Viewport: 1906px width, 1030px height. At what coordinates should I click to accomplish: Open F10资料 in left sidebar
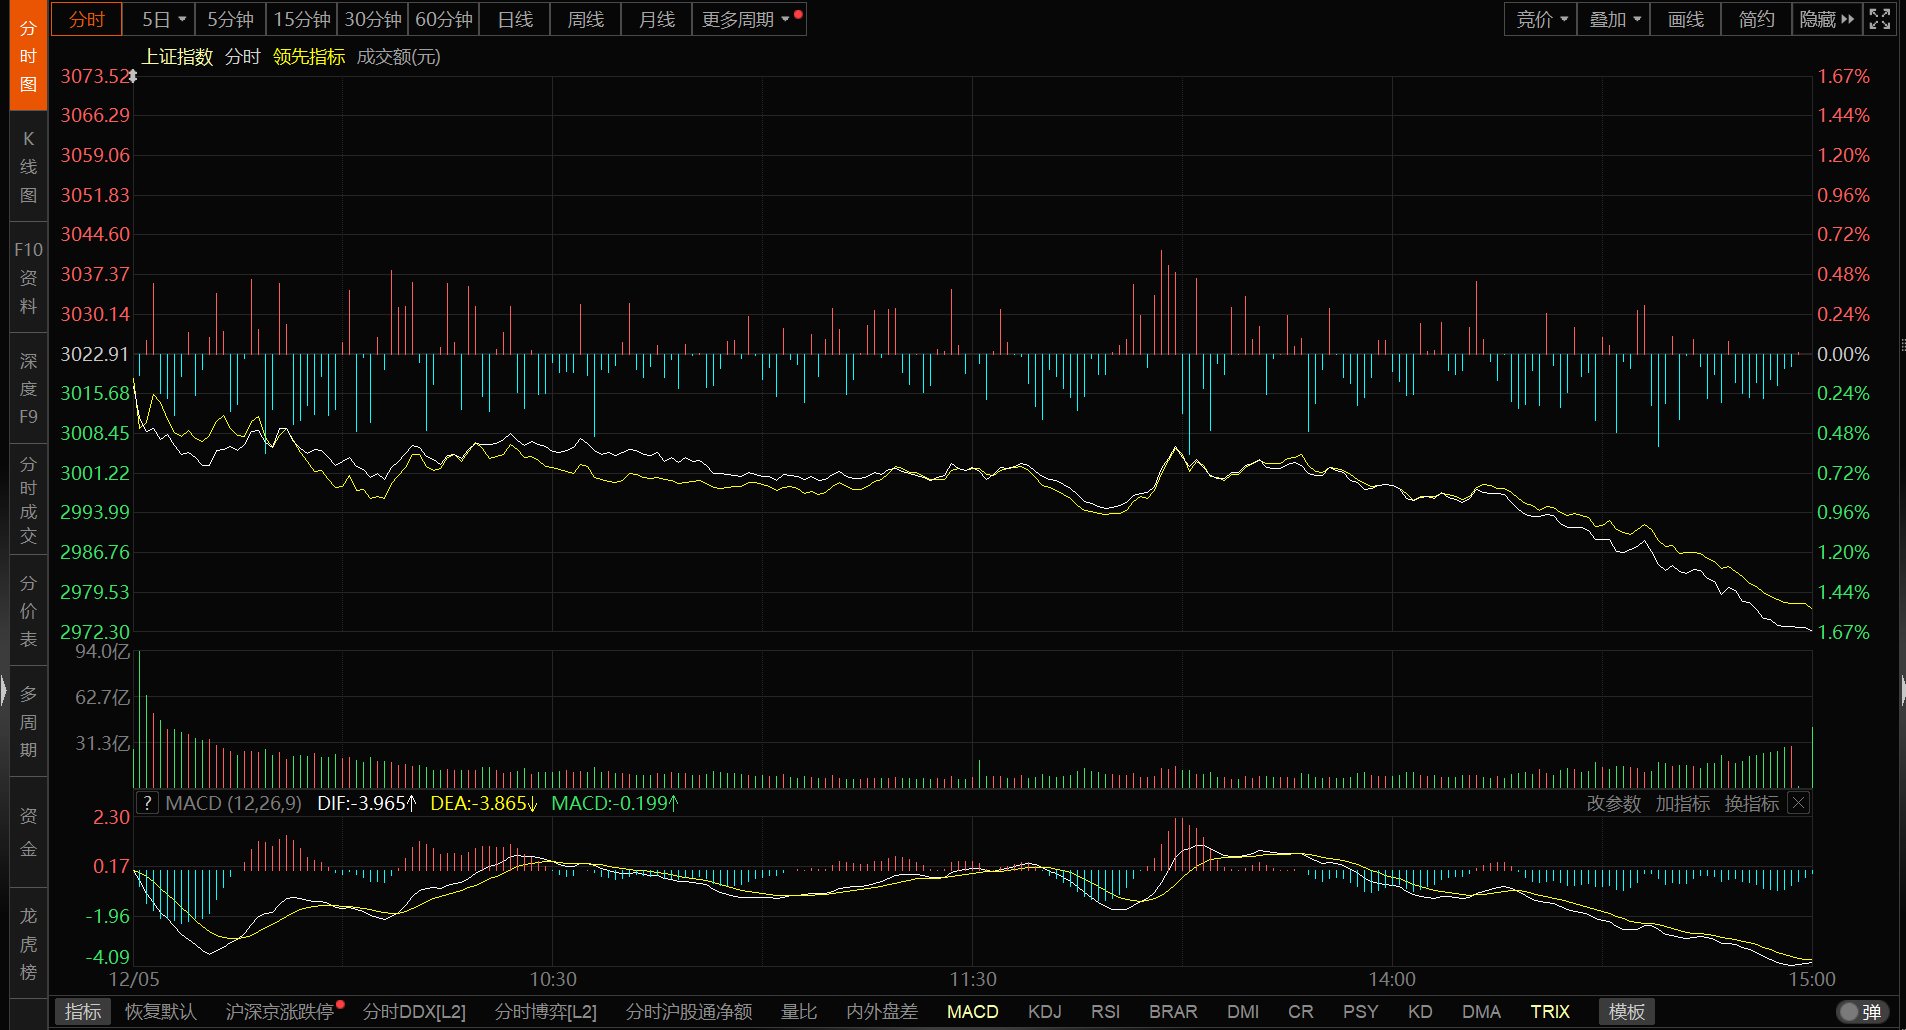pyautogui.click(x=28, y=277)
